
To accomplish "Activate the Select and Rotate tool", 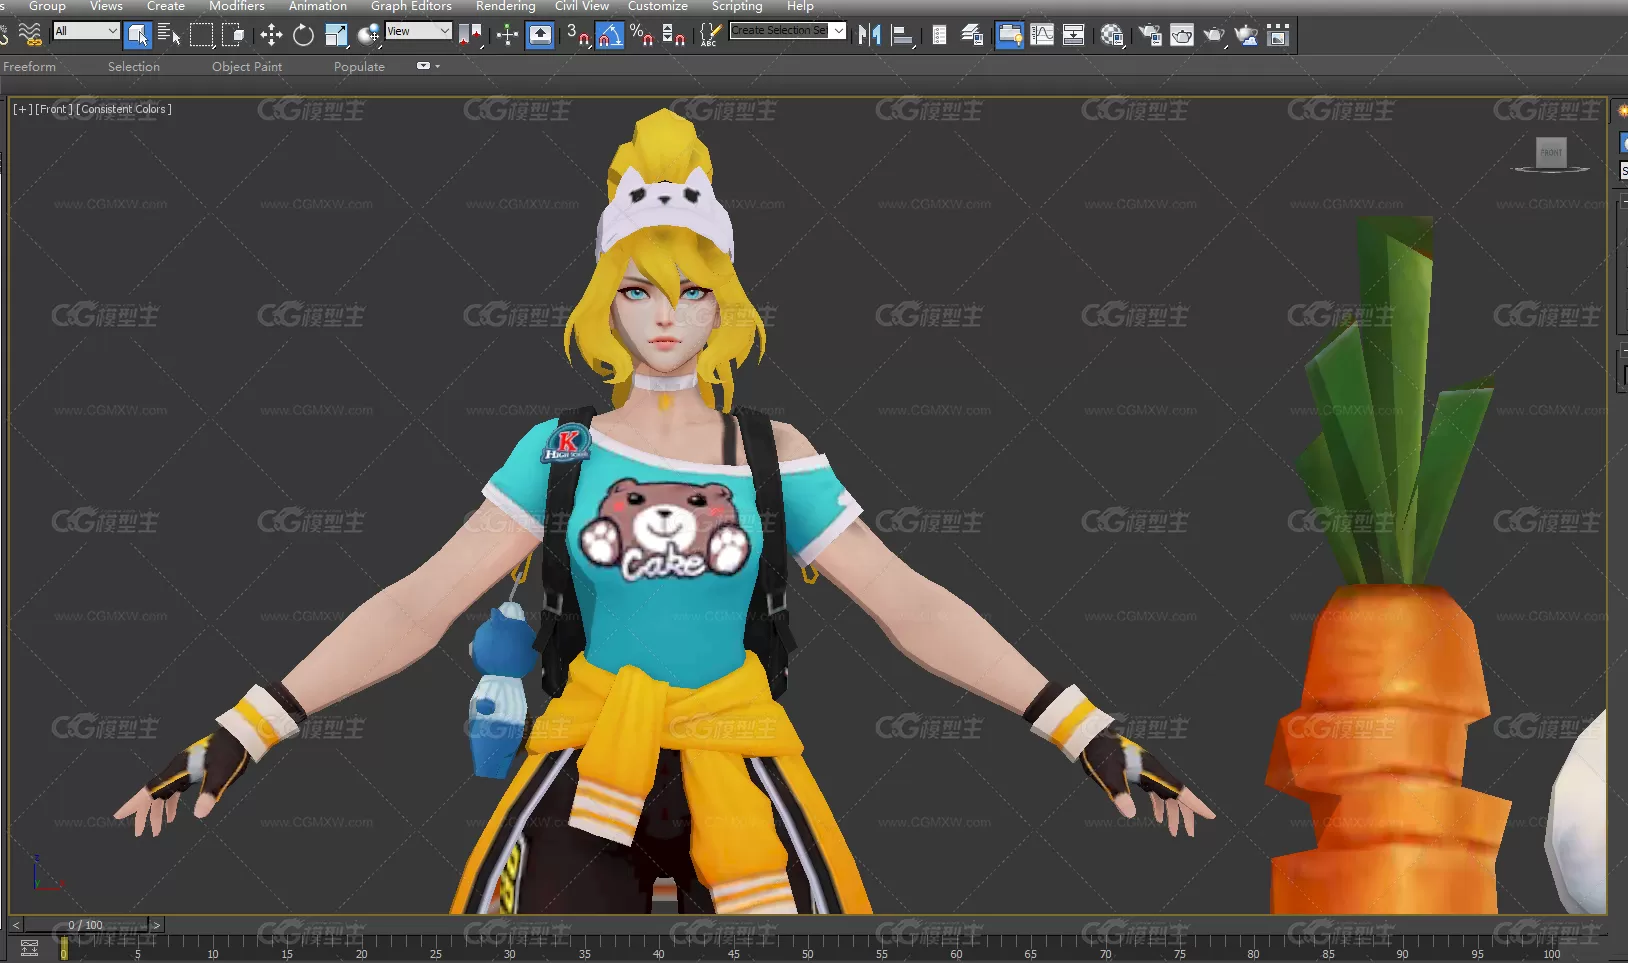I will pyautogui.click(x=303, y=36).
